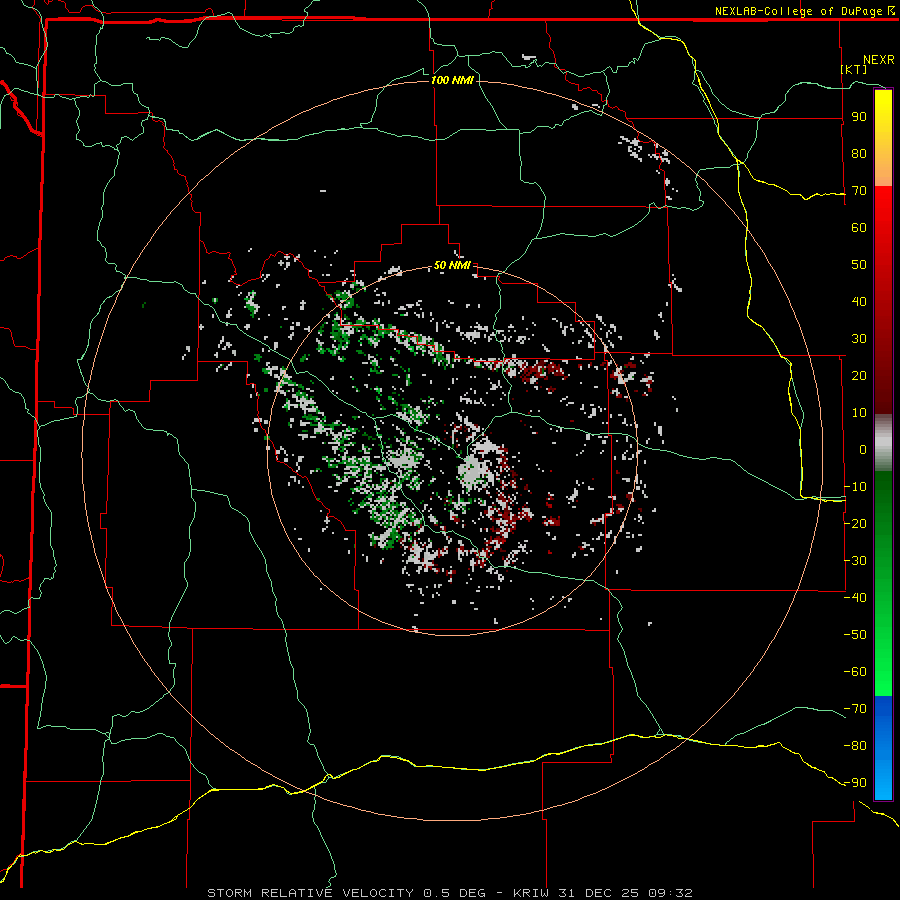Click the -20 value on velocity scale

(x=855, y=523)
